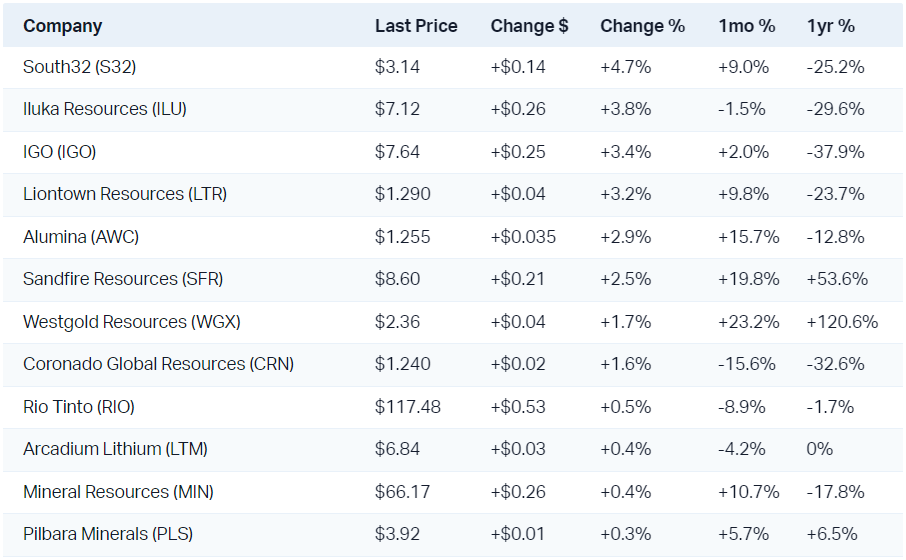Viewport: 906px width, 560px height.
Task: Sort by Change % column header
Action: click(642, 26)
